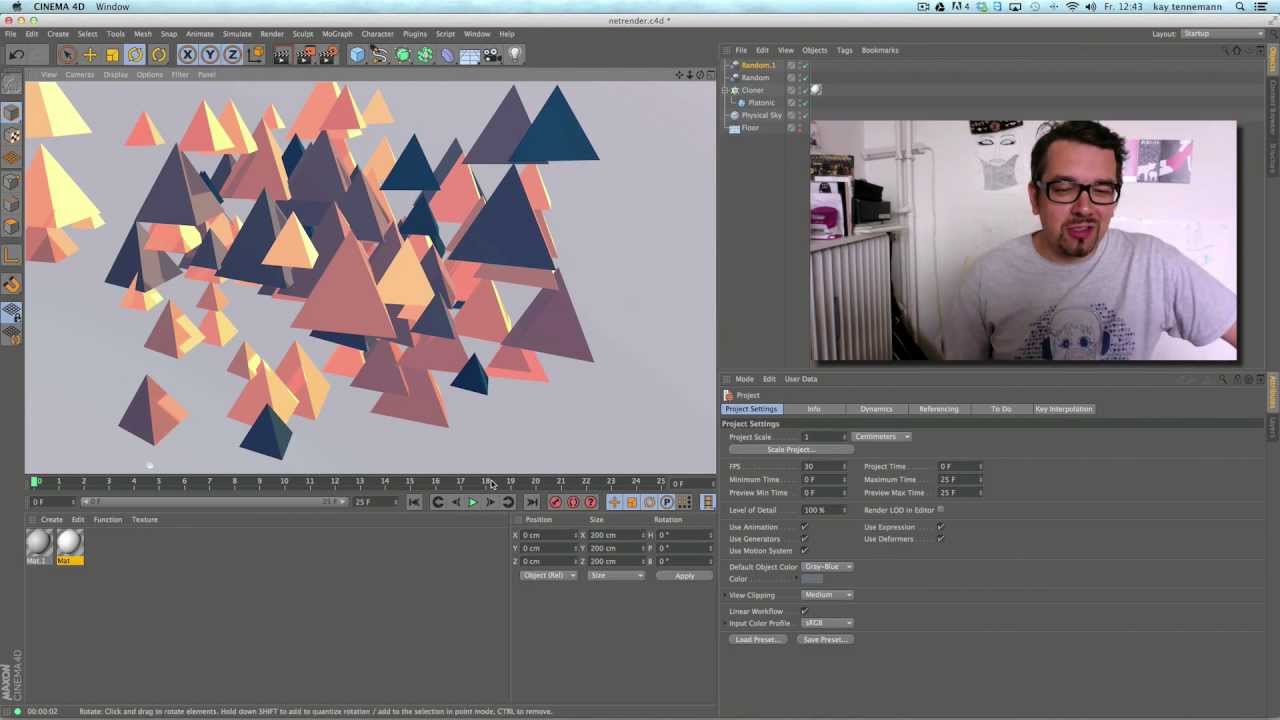Switch to the Dynamics tab
This screenshot has width=1280, height=720.
click(876, 409)
